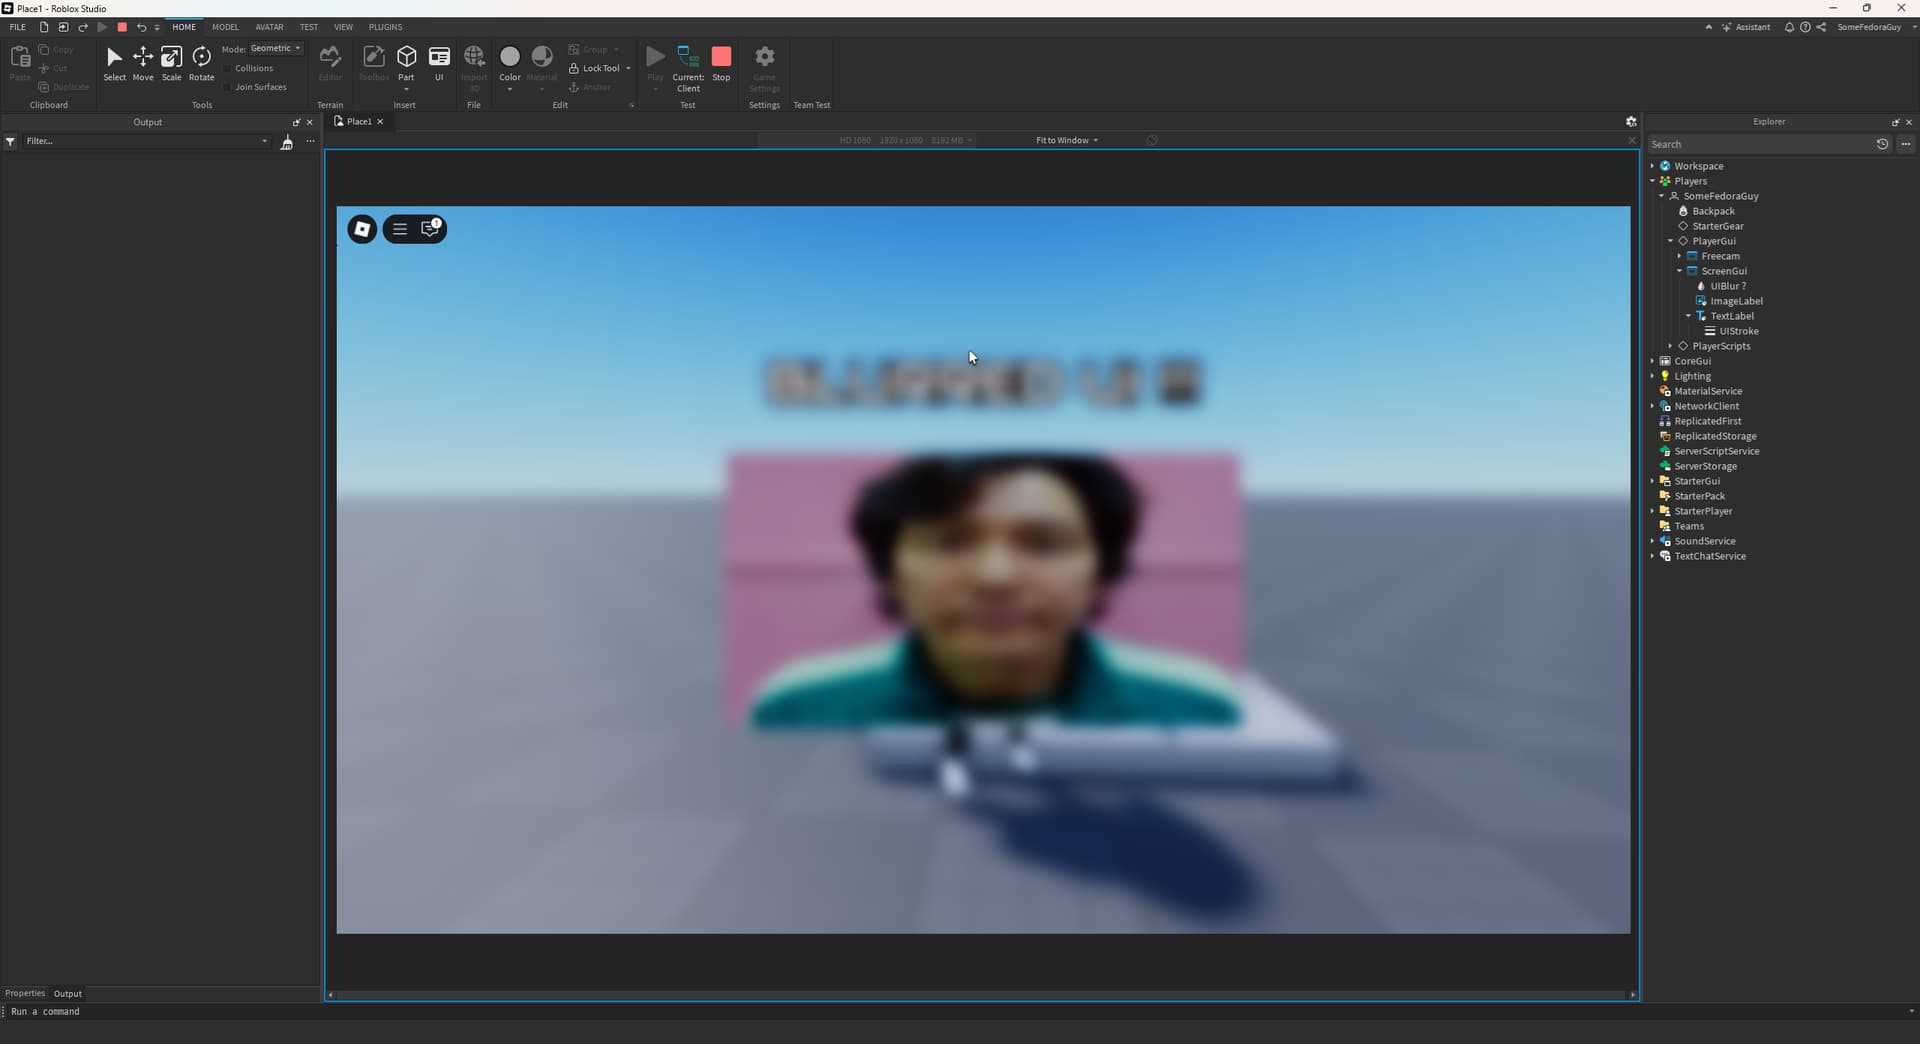1920x1044 pixels.
Task: Collapse the ScreenGui tree node
Action: 1679,271
